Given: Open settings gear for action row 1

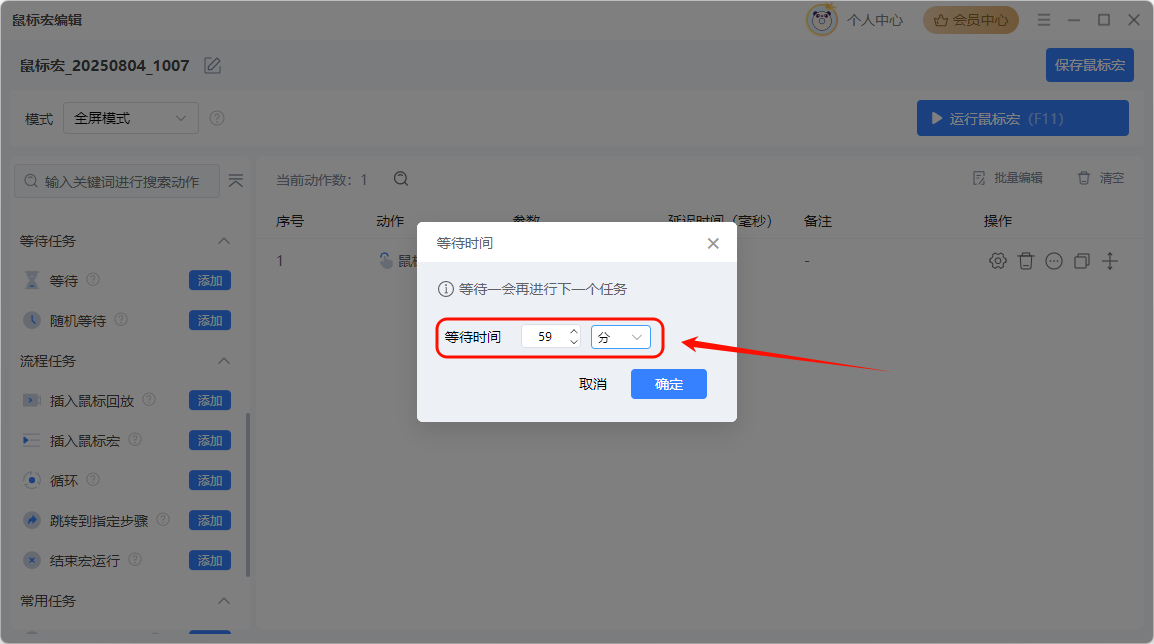Looking at the screenshot, I should click(997, 261).
